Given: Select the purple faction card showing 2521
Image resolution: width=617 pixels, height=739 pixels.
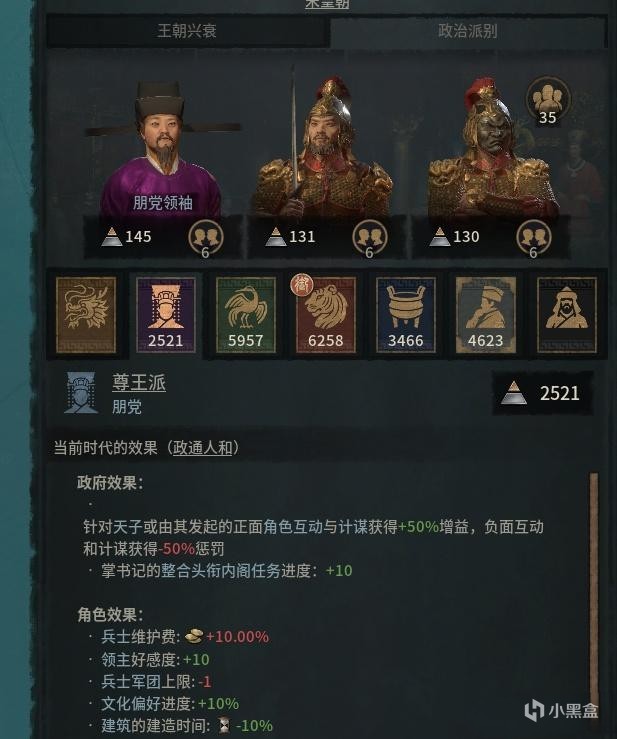Looking at the screenshot, I should coord(165,315).
